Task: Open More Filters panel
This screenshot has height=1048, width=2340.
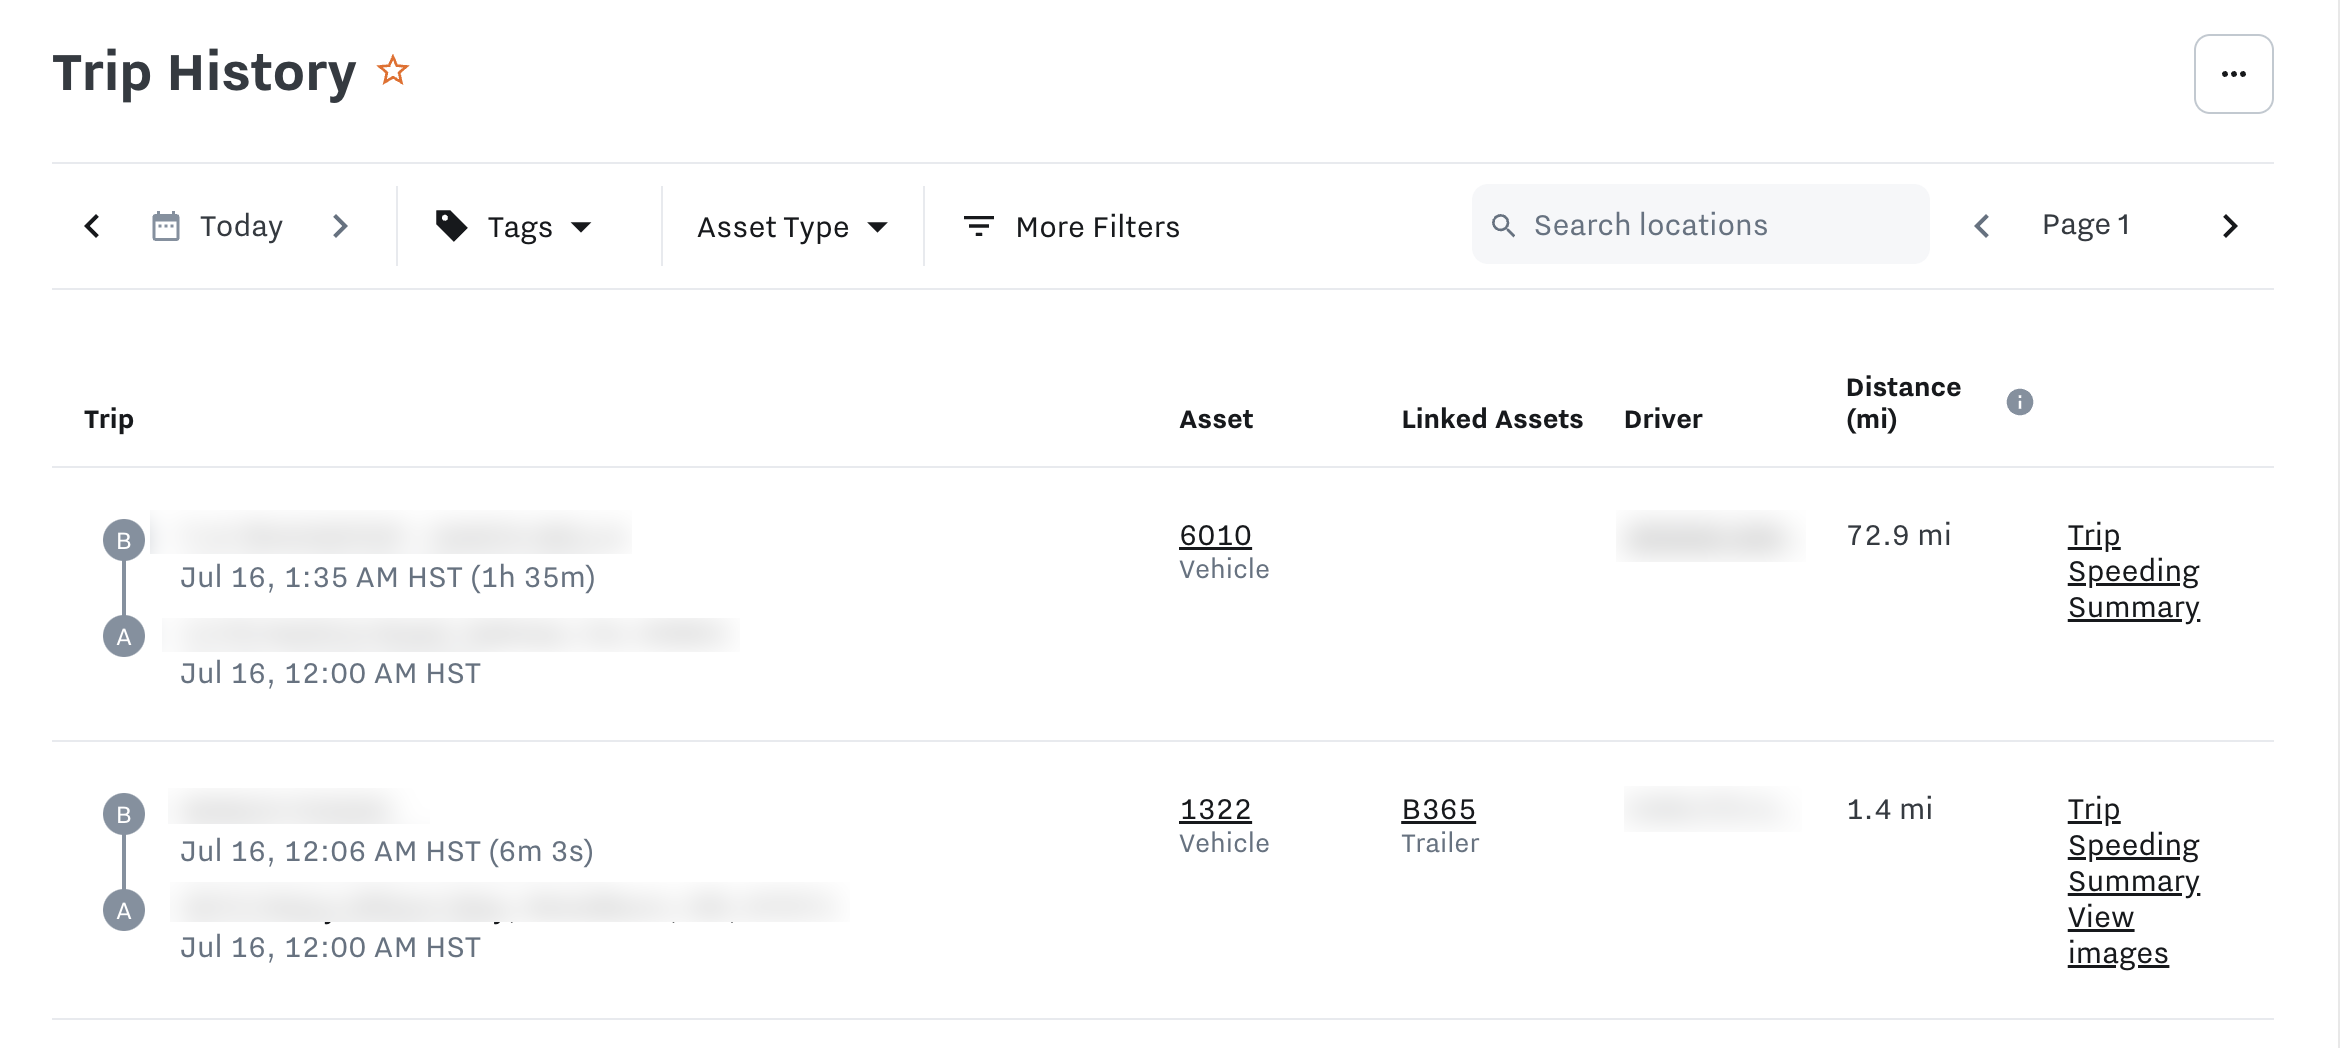Action: [1071, 227]
